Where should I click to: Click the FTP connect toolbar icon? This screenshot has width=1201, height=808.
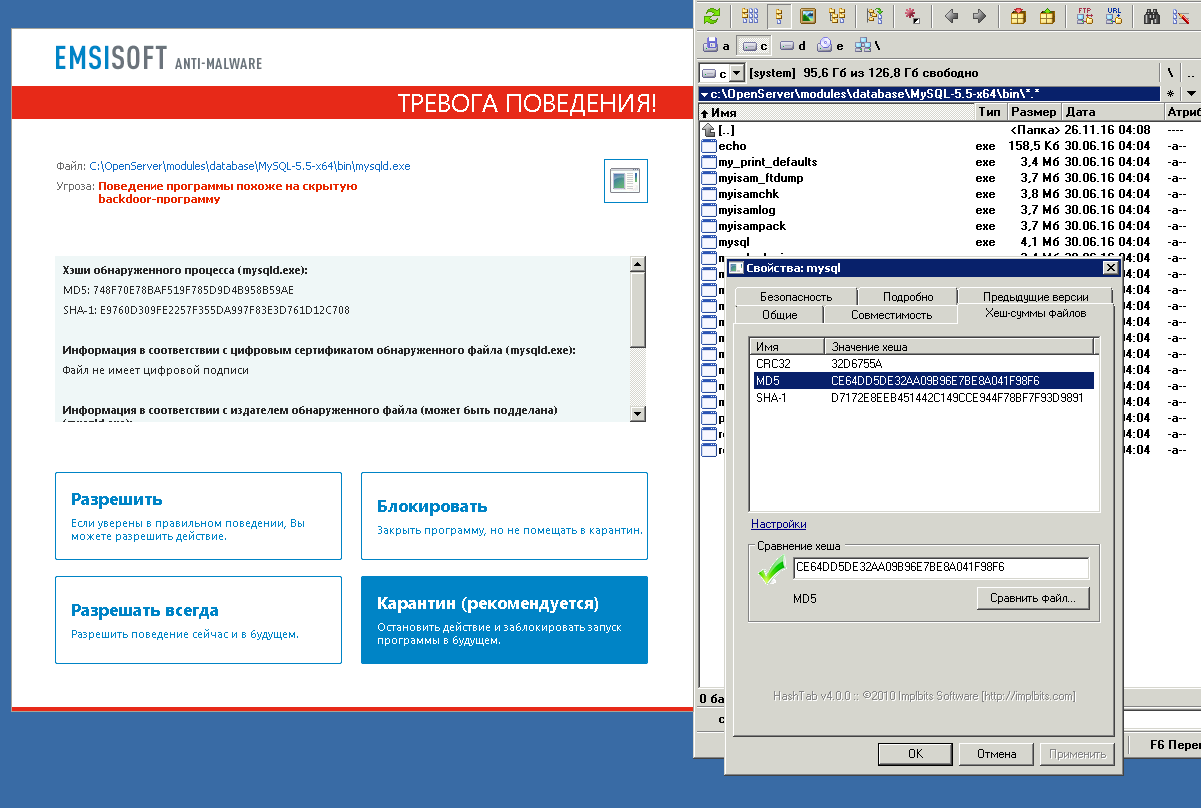[x=1085, y=16]
